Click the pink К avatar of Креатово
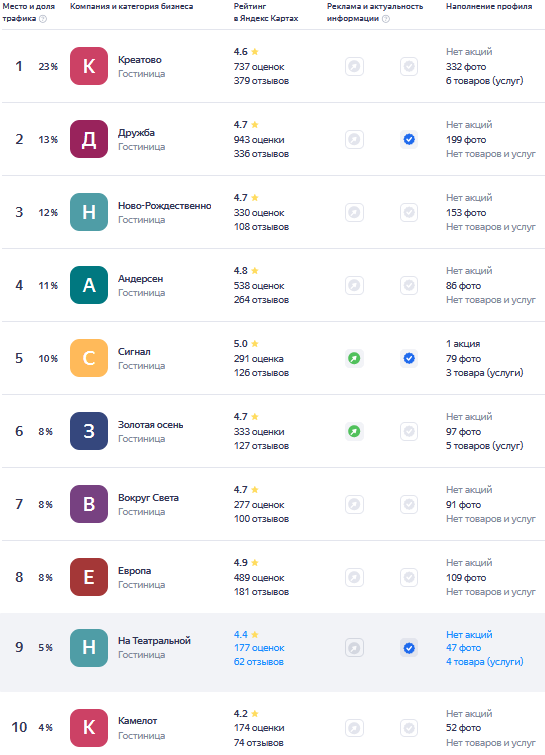The width and height of the screenshot is (545, 755). pos(89,66)
